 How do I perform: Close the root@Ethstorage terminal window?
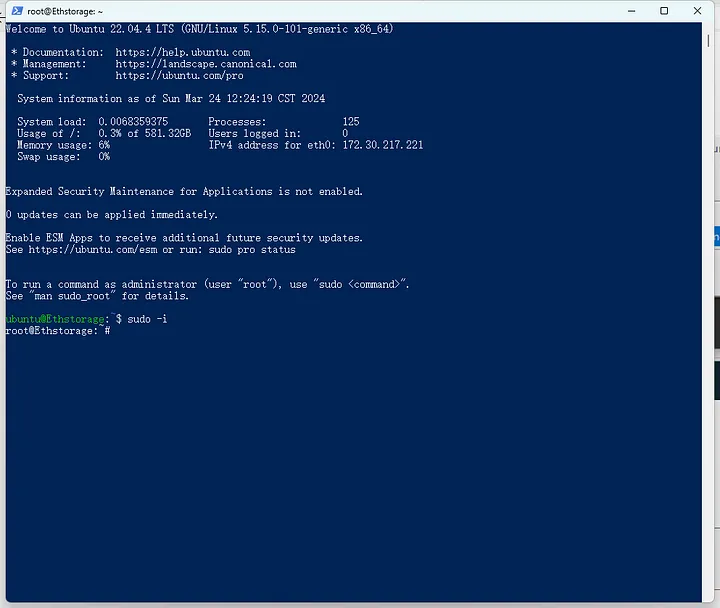pyautogui.click(x=697, y=11)
